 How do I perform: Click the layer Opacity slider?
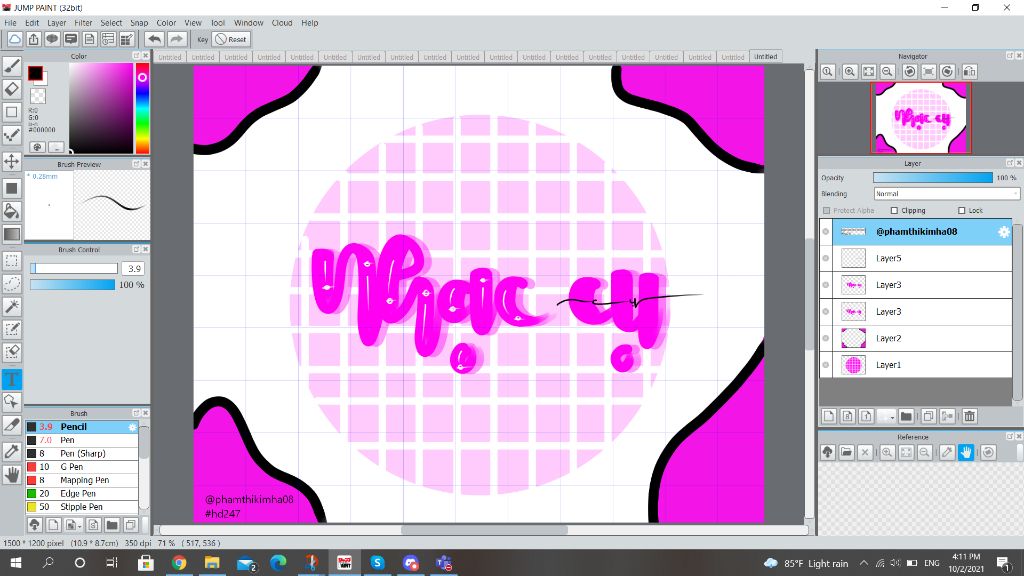click(x=933, y=178)
